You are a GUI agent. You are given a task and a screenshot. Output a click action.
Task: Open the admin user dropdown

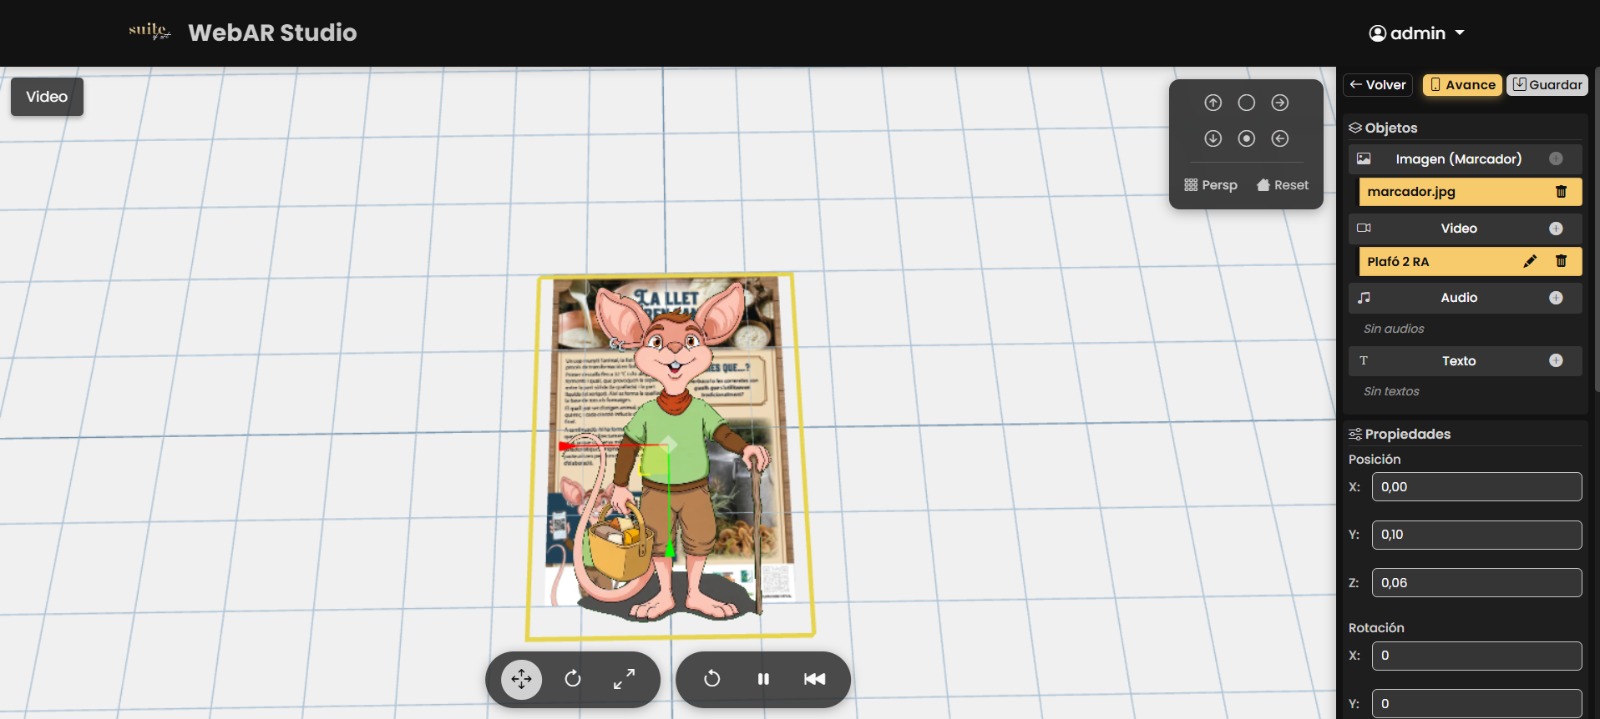1417,33
